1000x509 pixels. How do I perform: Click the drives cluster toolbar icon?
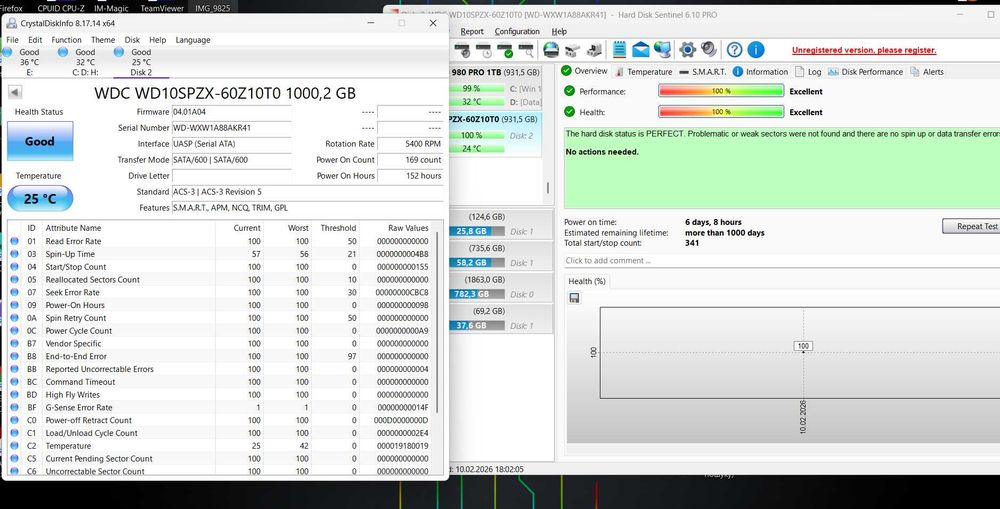[572, 50]
